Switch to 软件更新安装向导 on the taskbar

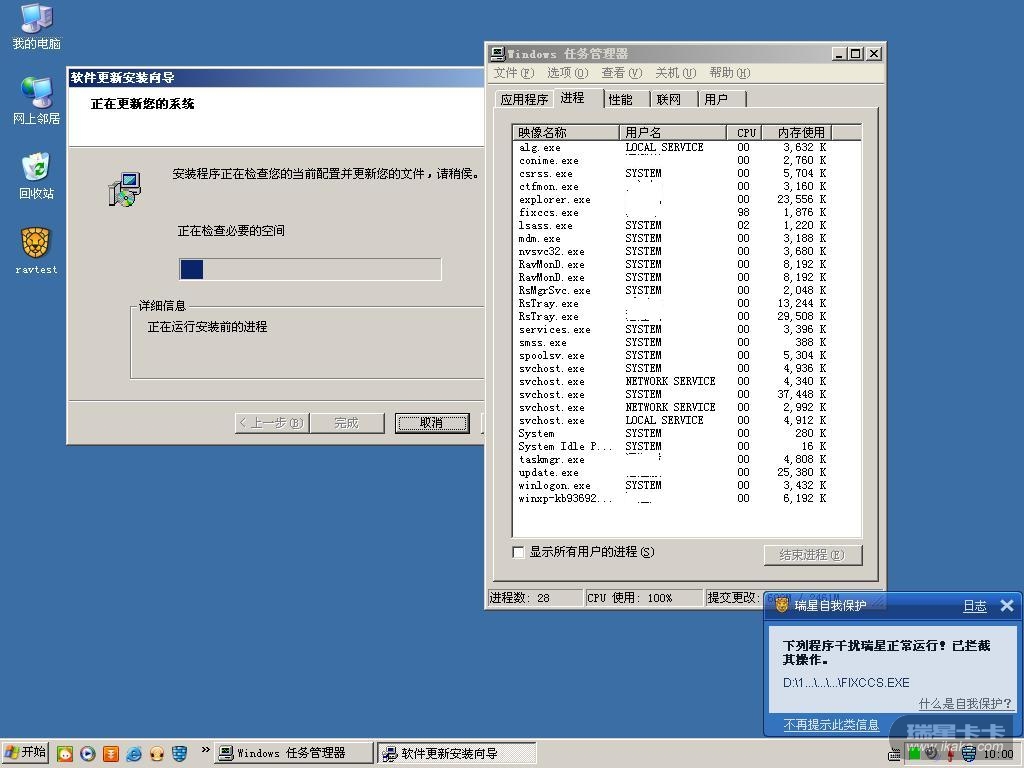pos(457,753)
